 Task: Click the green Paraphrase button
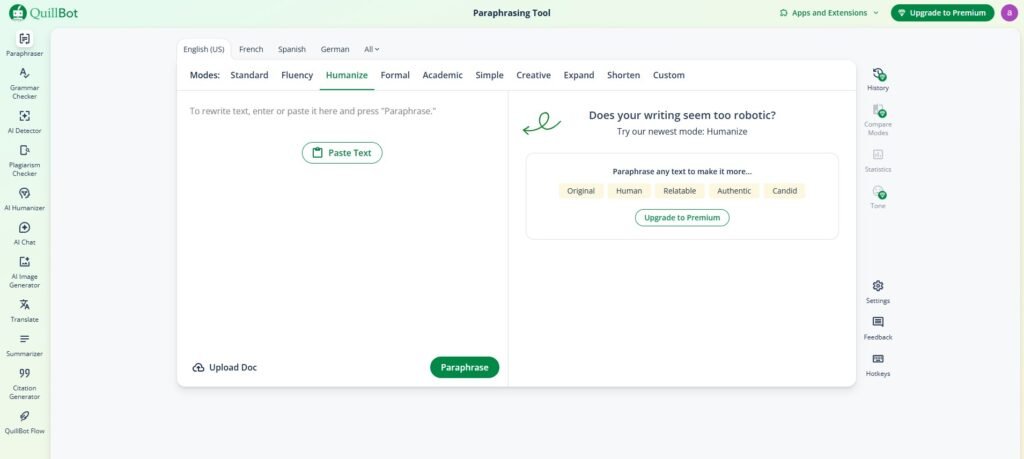pos(464,367)
